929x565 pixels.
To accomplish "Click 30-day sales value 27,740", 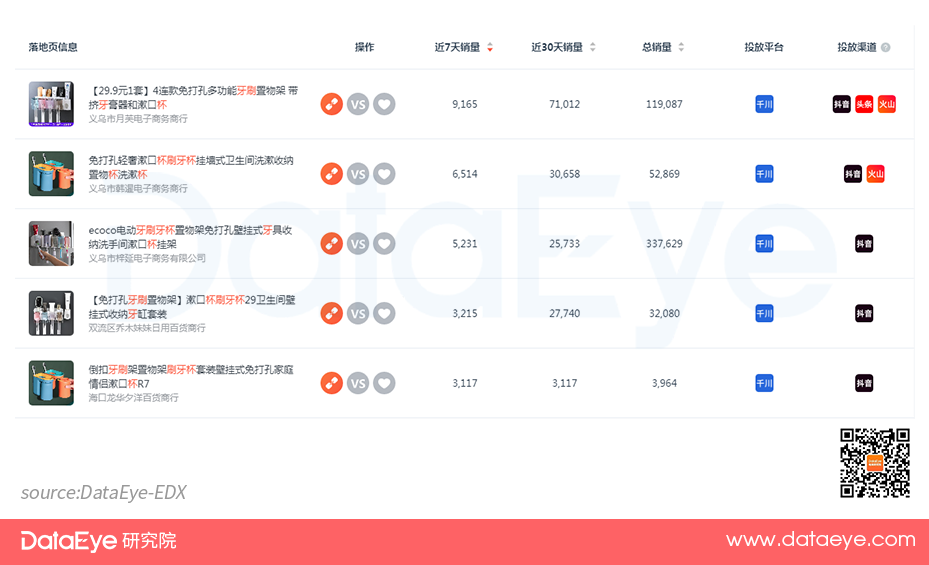I will pyautogui.click(x=565, y=313).
